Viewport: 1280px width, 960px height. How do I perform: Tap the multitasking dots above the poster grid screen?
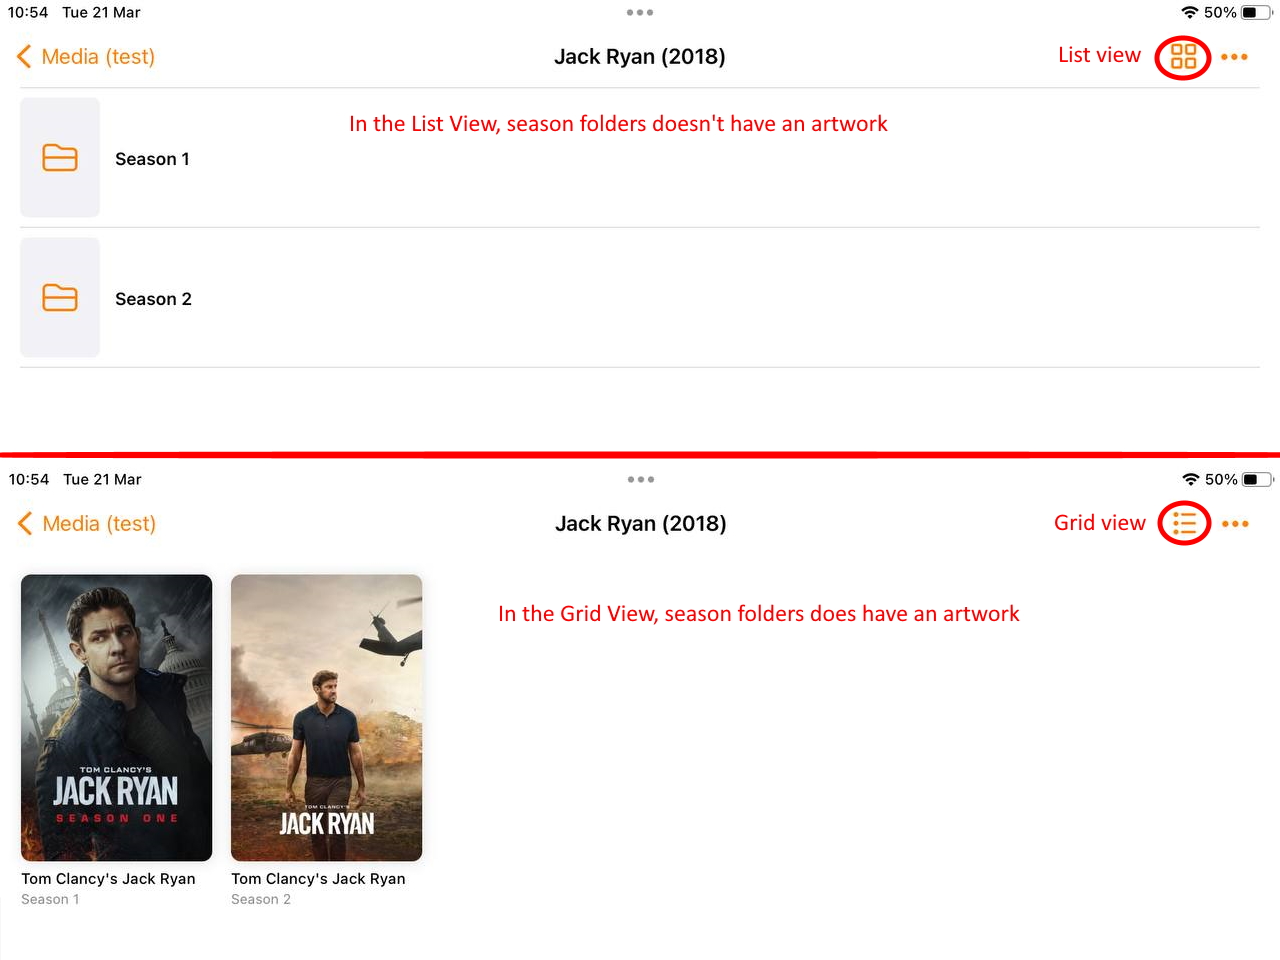pos(641,480)
